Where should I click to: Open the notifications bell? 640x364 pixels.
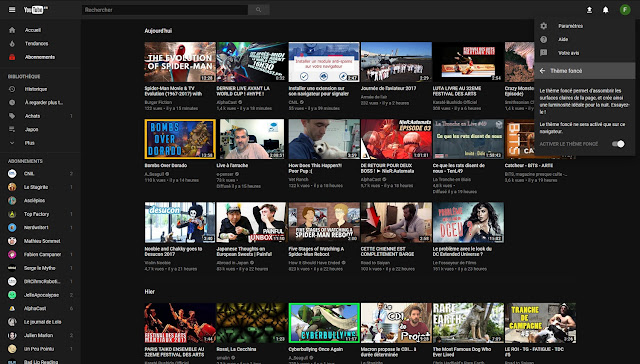click(605, 10)
